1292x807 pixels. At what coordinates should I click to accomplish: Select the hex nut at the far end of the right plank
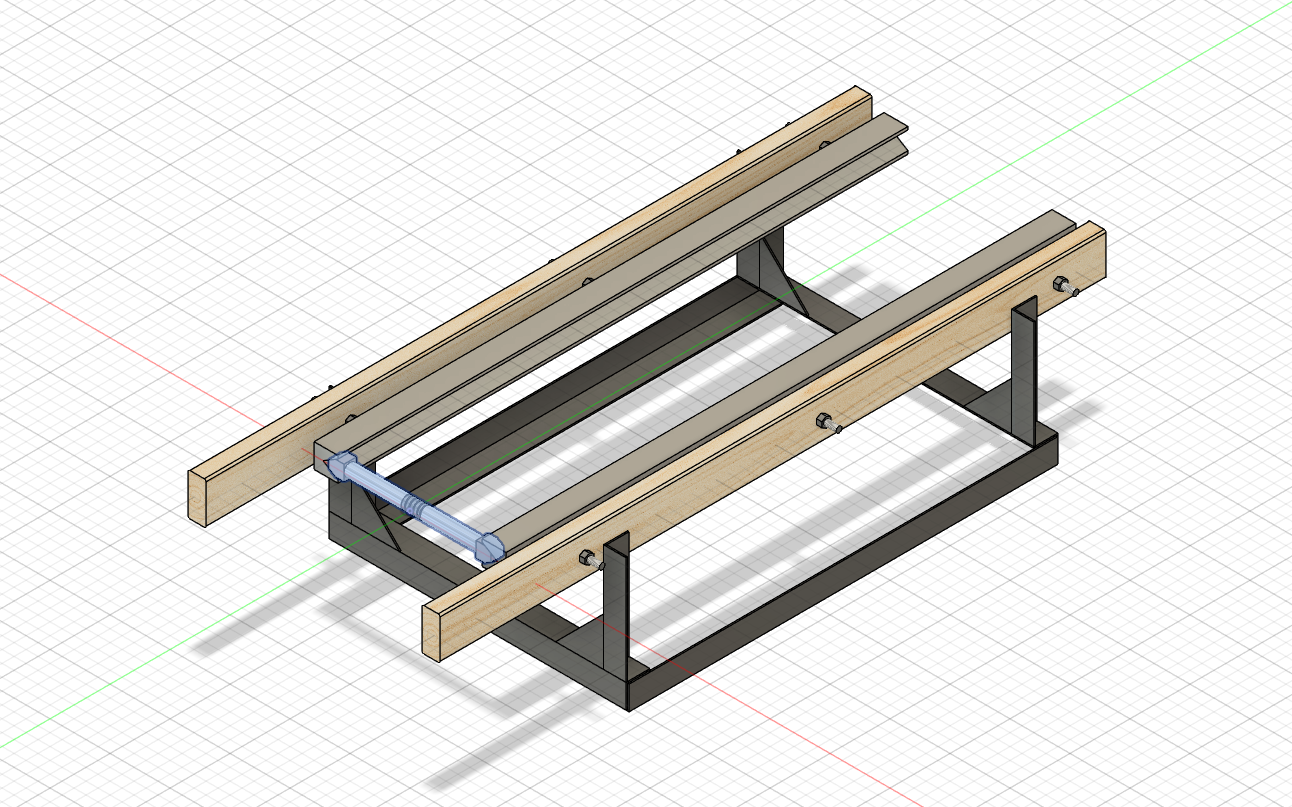tap(1060, 283)
